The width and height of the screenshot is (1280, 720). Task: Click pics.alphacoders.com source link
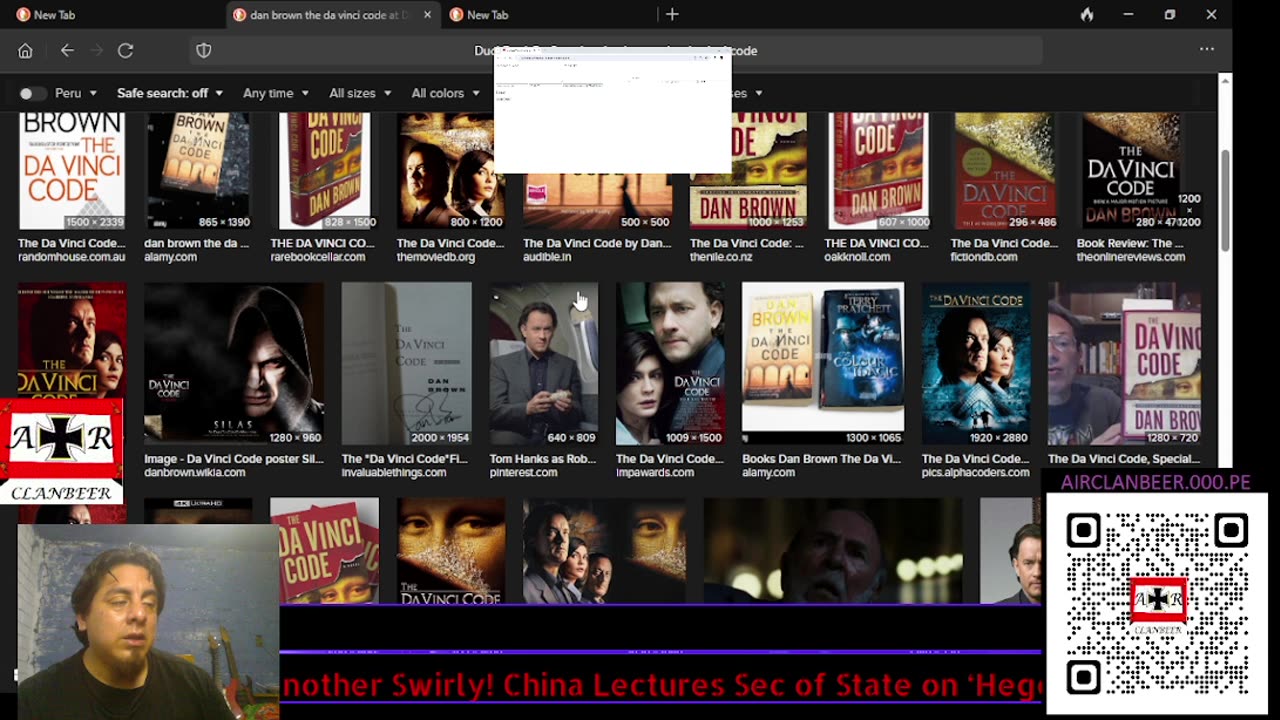click(975, 472)
